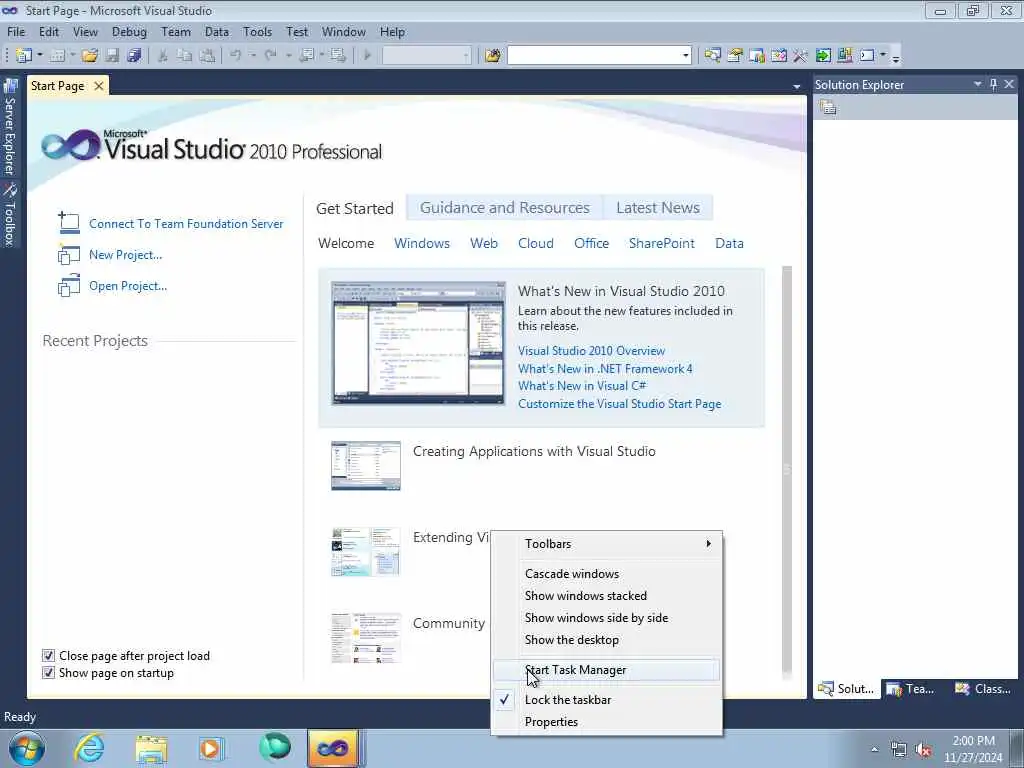Click the Redo arrow icon
Viewport: 1024px width, 768px height.
pos(270,56)
